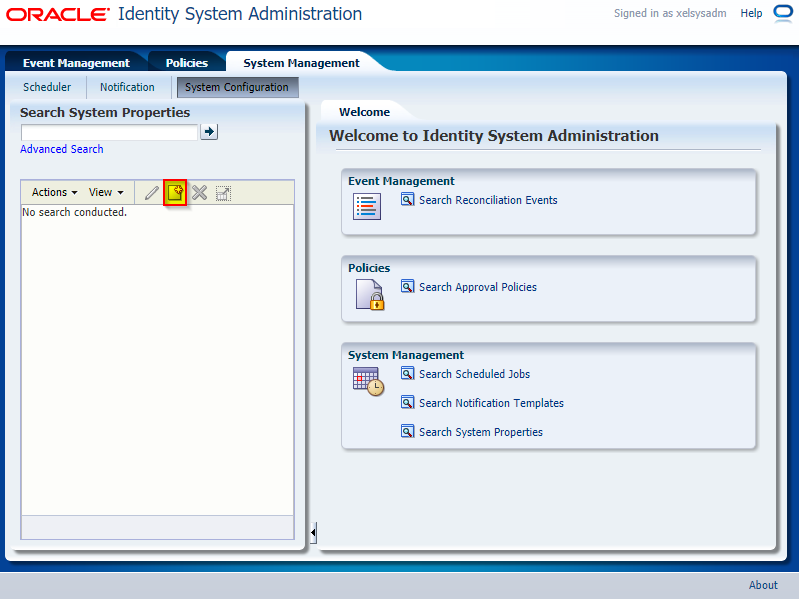Focus the Search System Properties input field
This screenshot has height=599, width=799.
click(109, 132)
